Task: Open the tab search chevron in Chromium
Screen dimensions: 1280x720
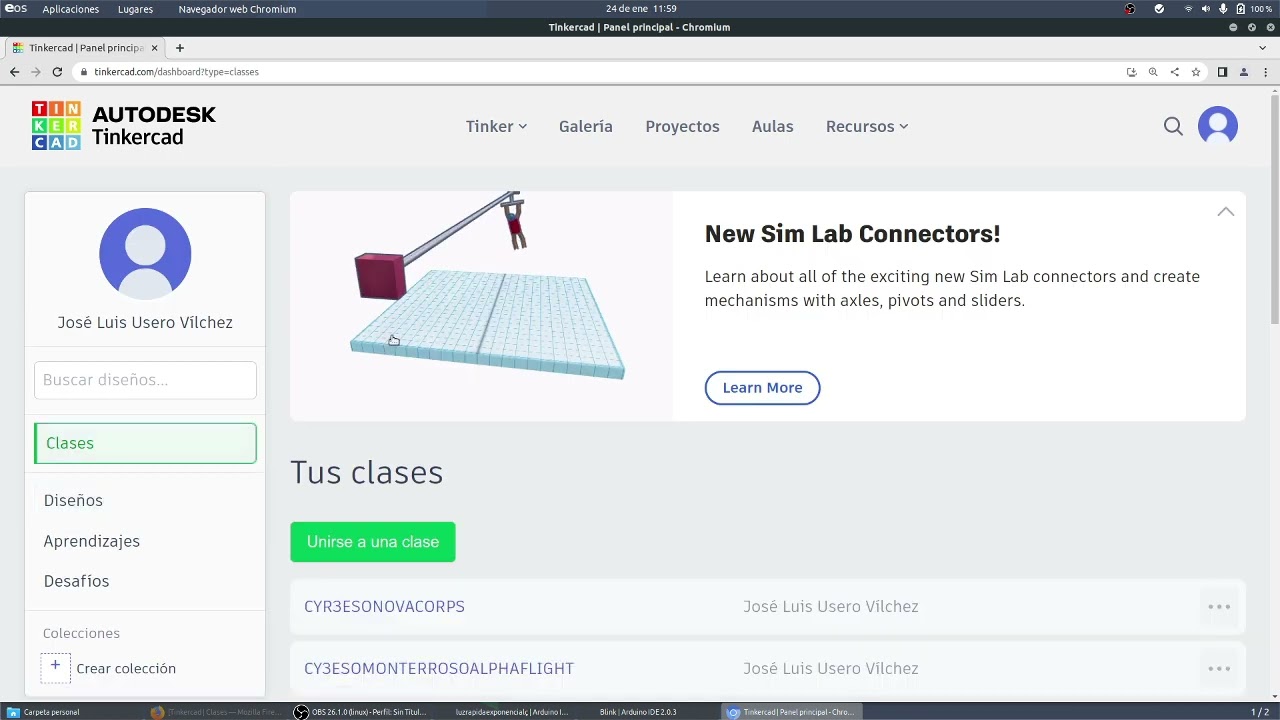Action: 1262,48
